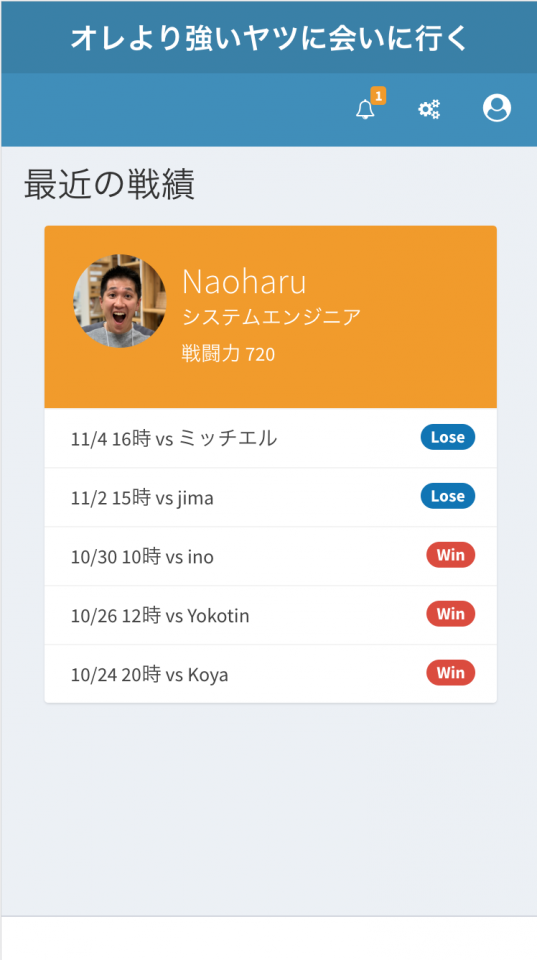
Task: Click the システムエンジニア job title
Action: pos(271,317)
